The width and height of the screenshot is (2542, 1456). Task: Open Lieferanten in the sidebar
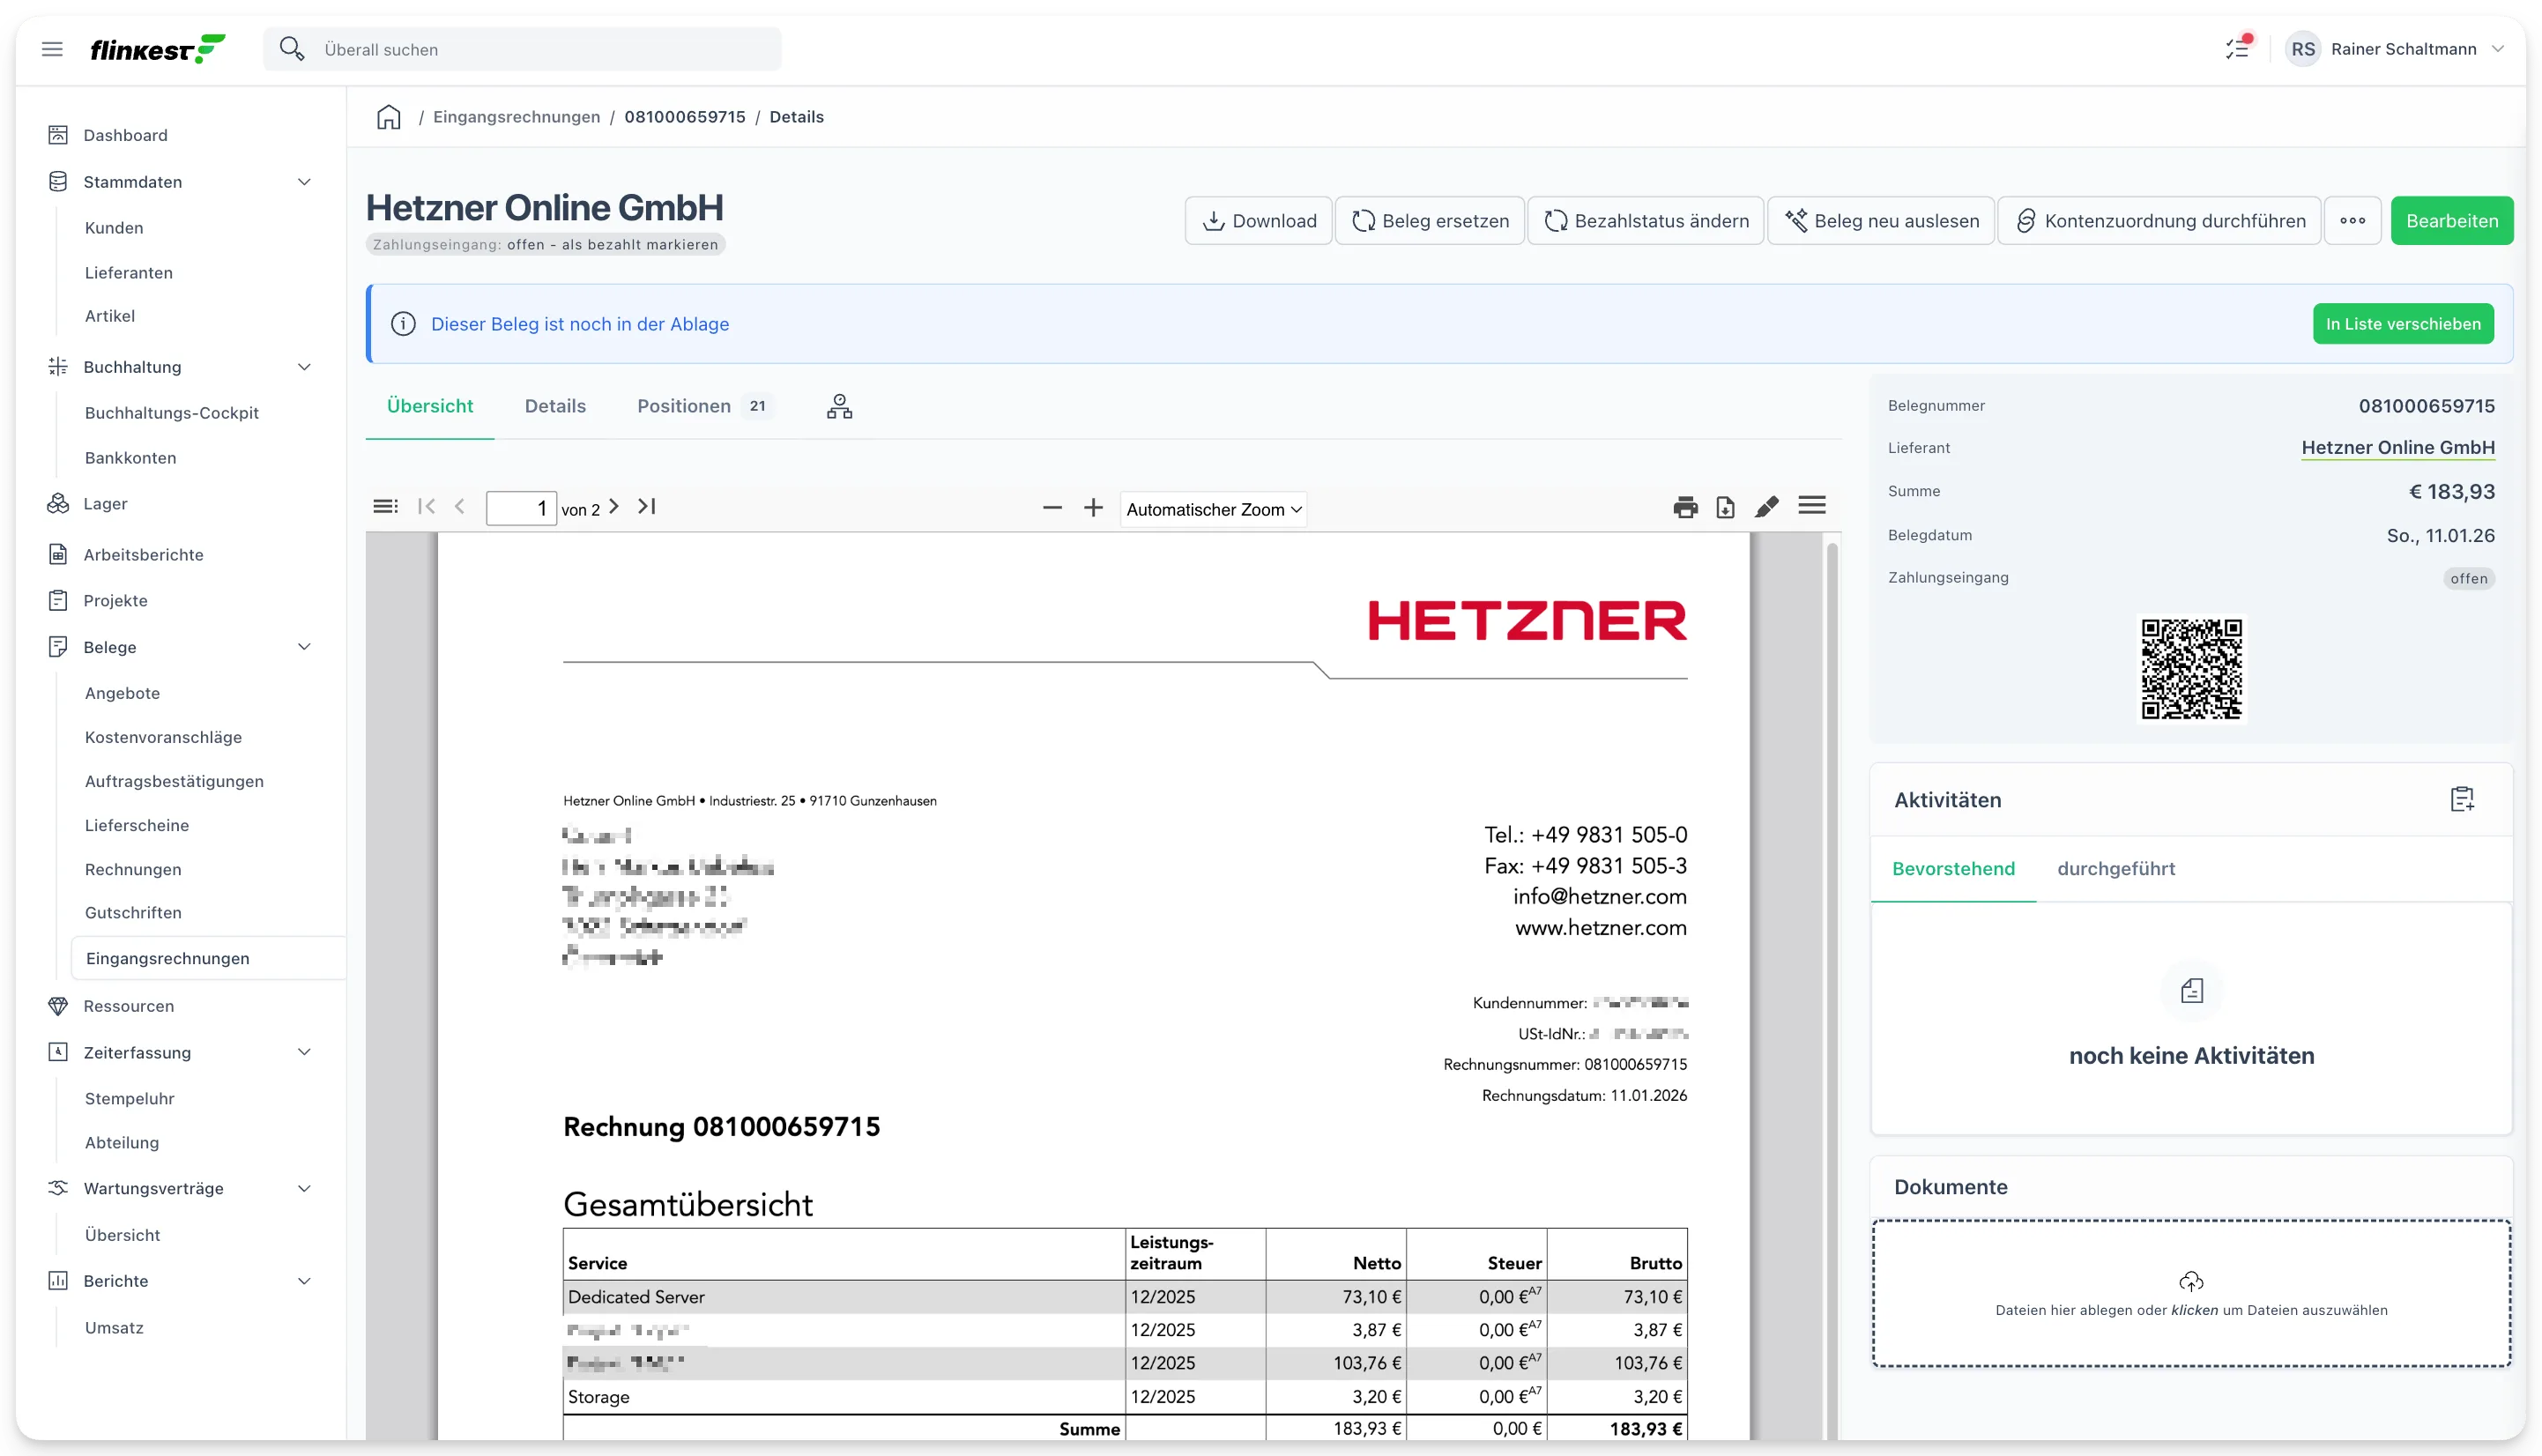coord(128,273)
